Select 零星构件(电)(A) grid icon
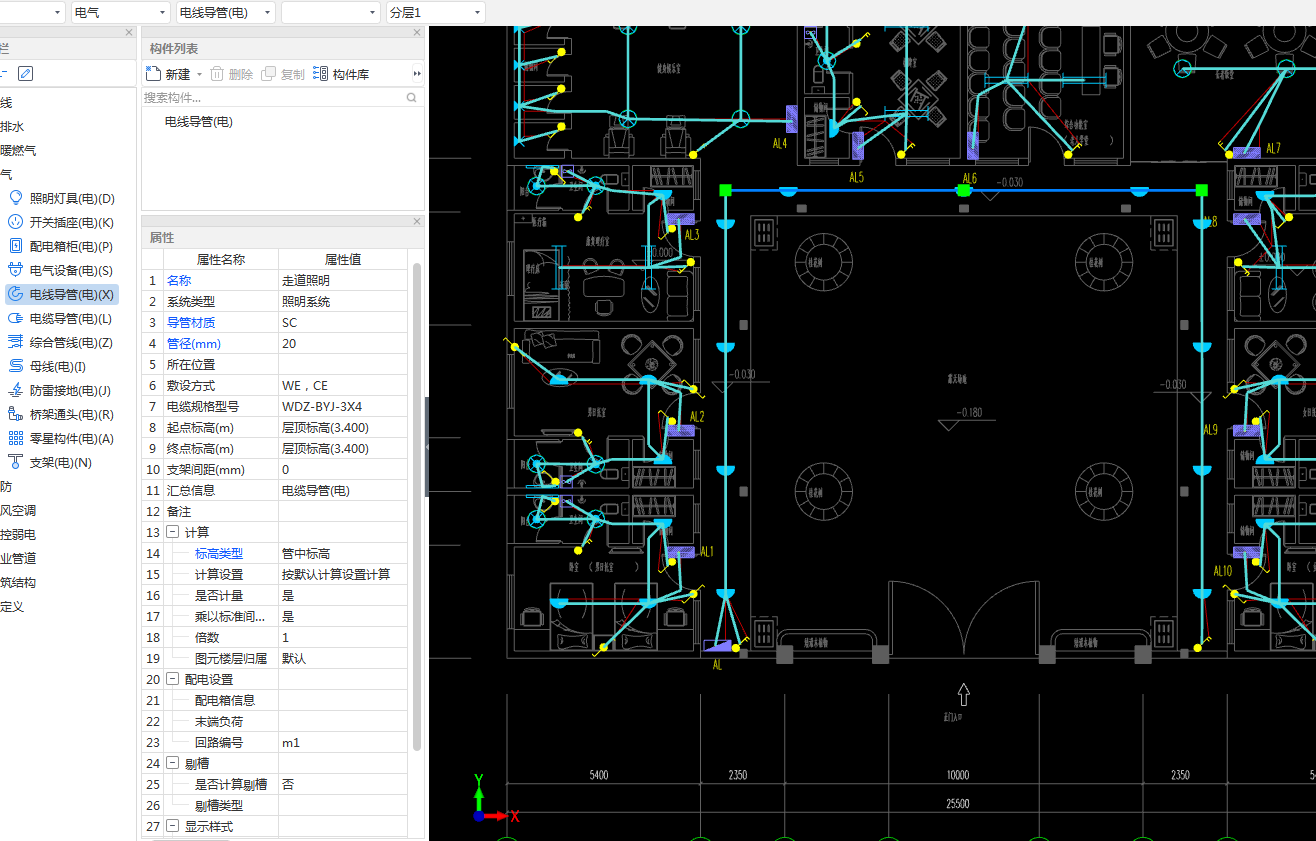Screen dimensions: 1316x841 click(x=15, y=438)
